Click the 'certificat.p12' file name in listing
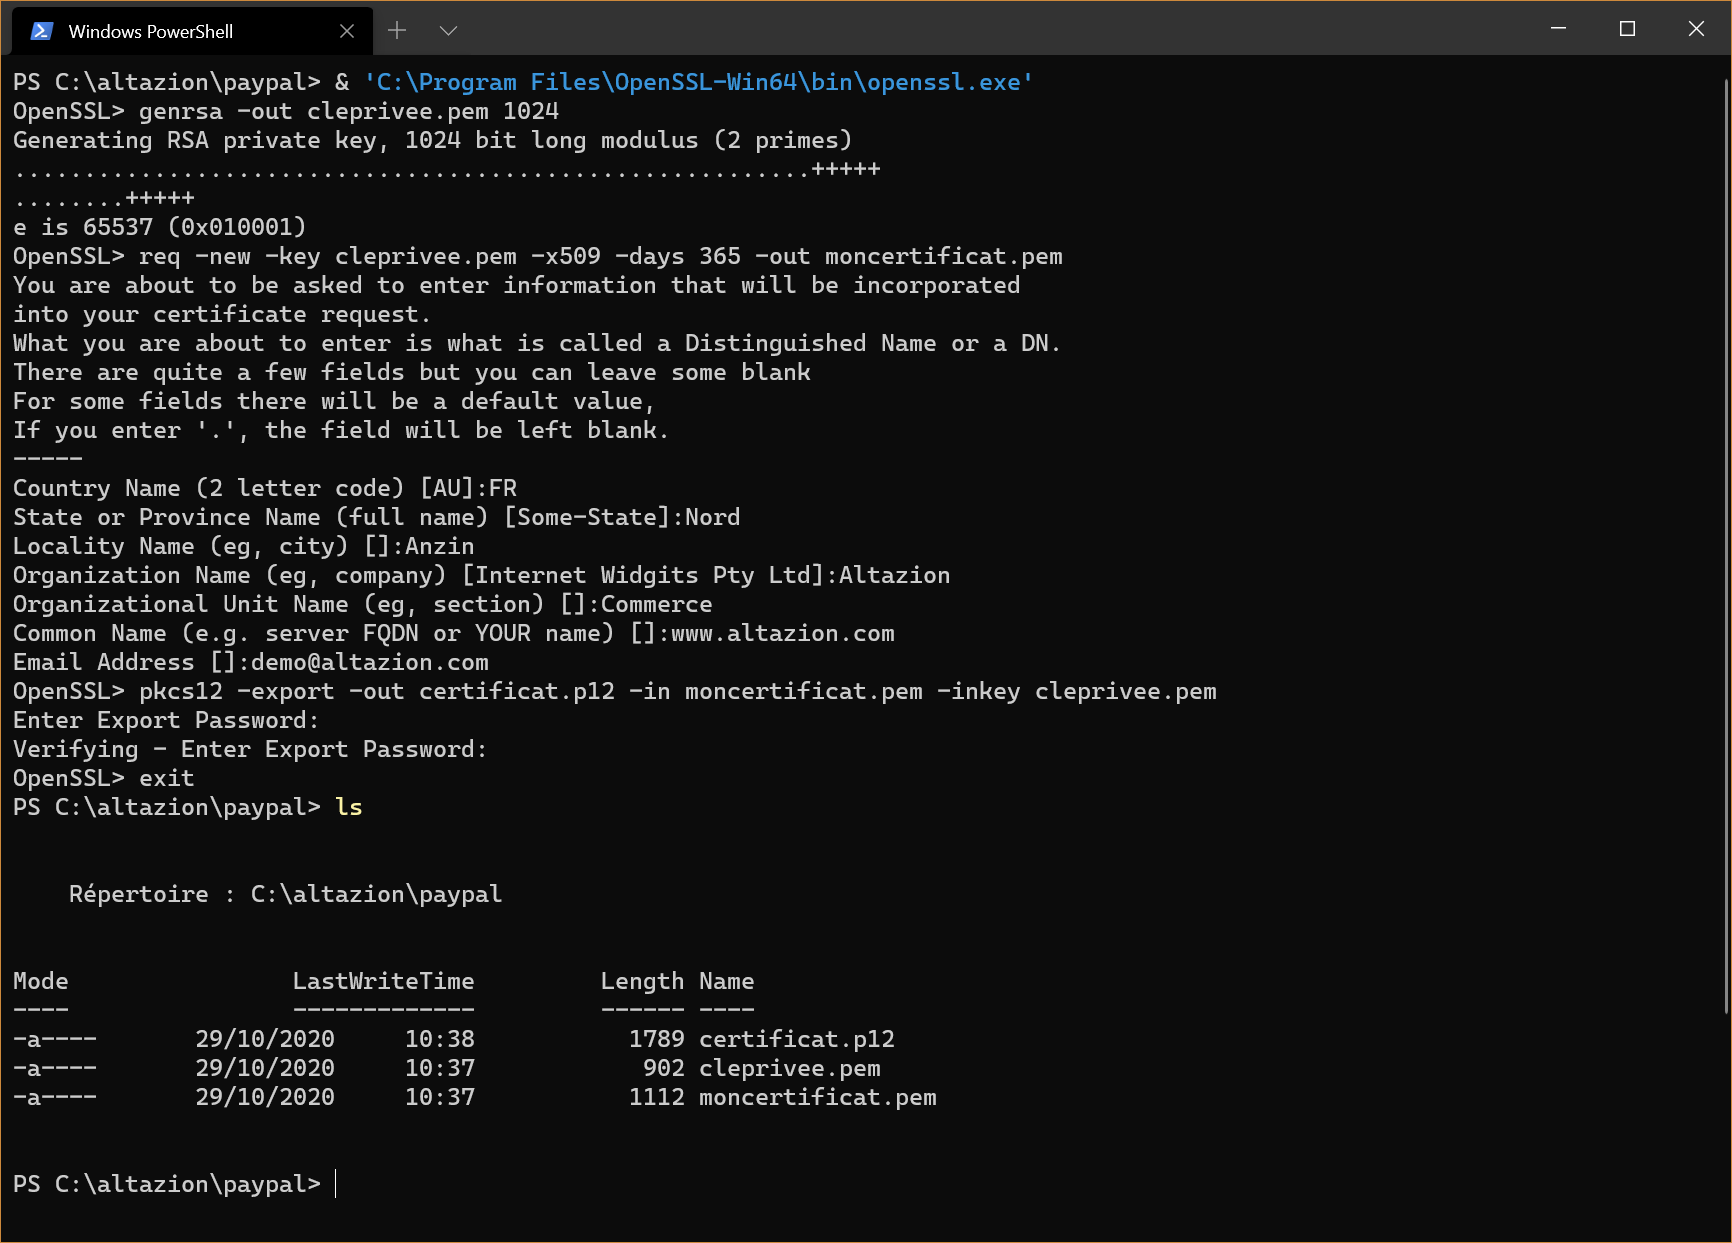The width and height of the screenshot is (1732, 1243). 797,1039
